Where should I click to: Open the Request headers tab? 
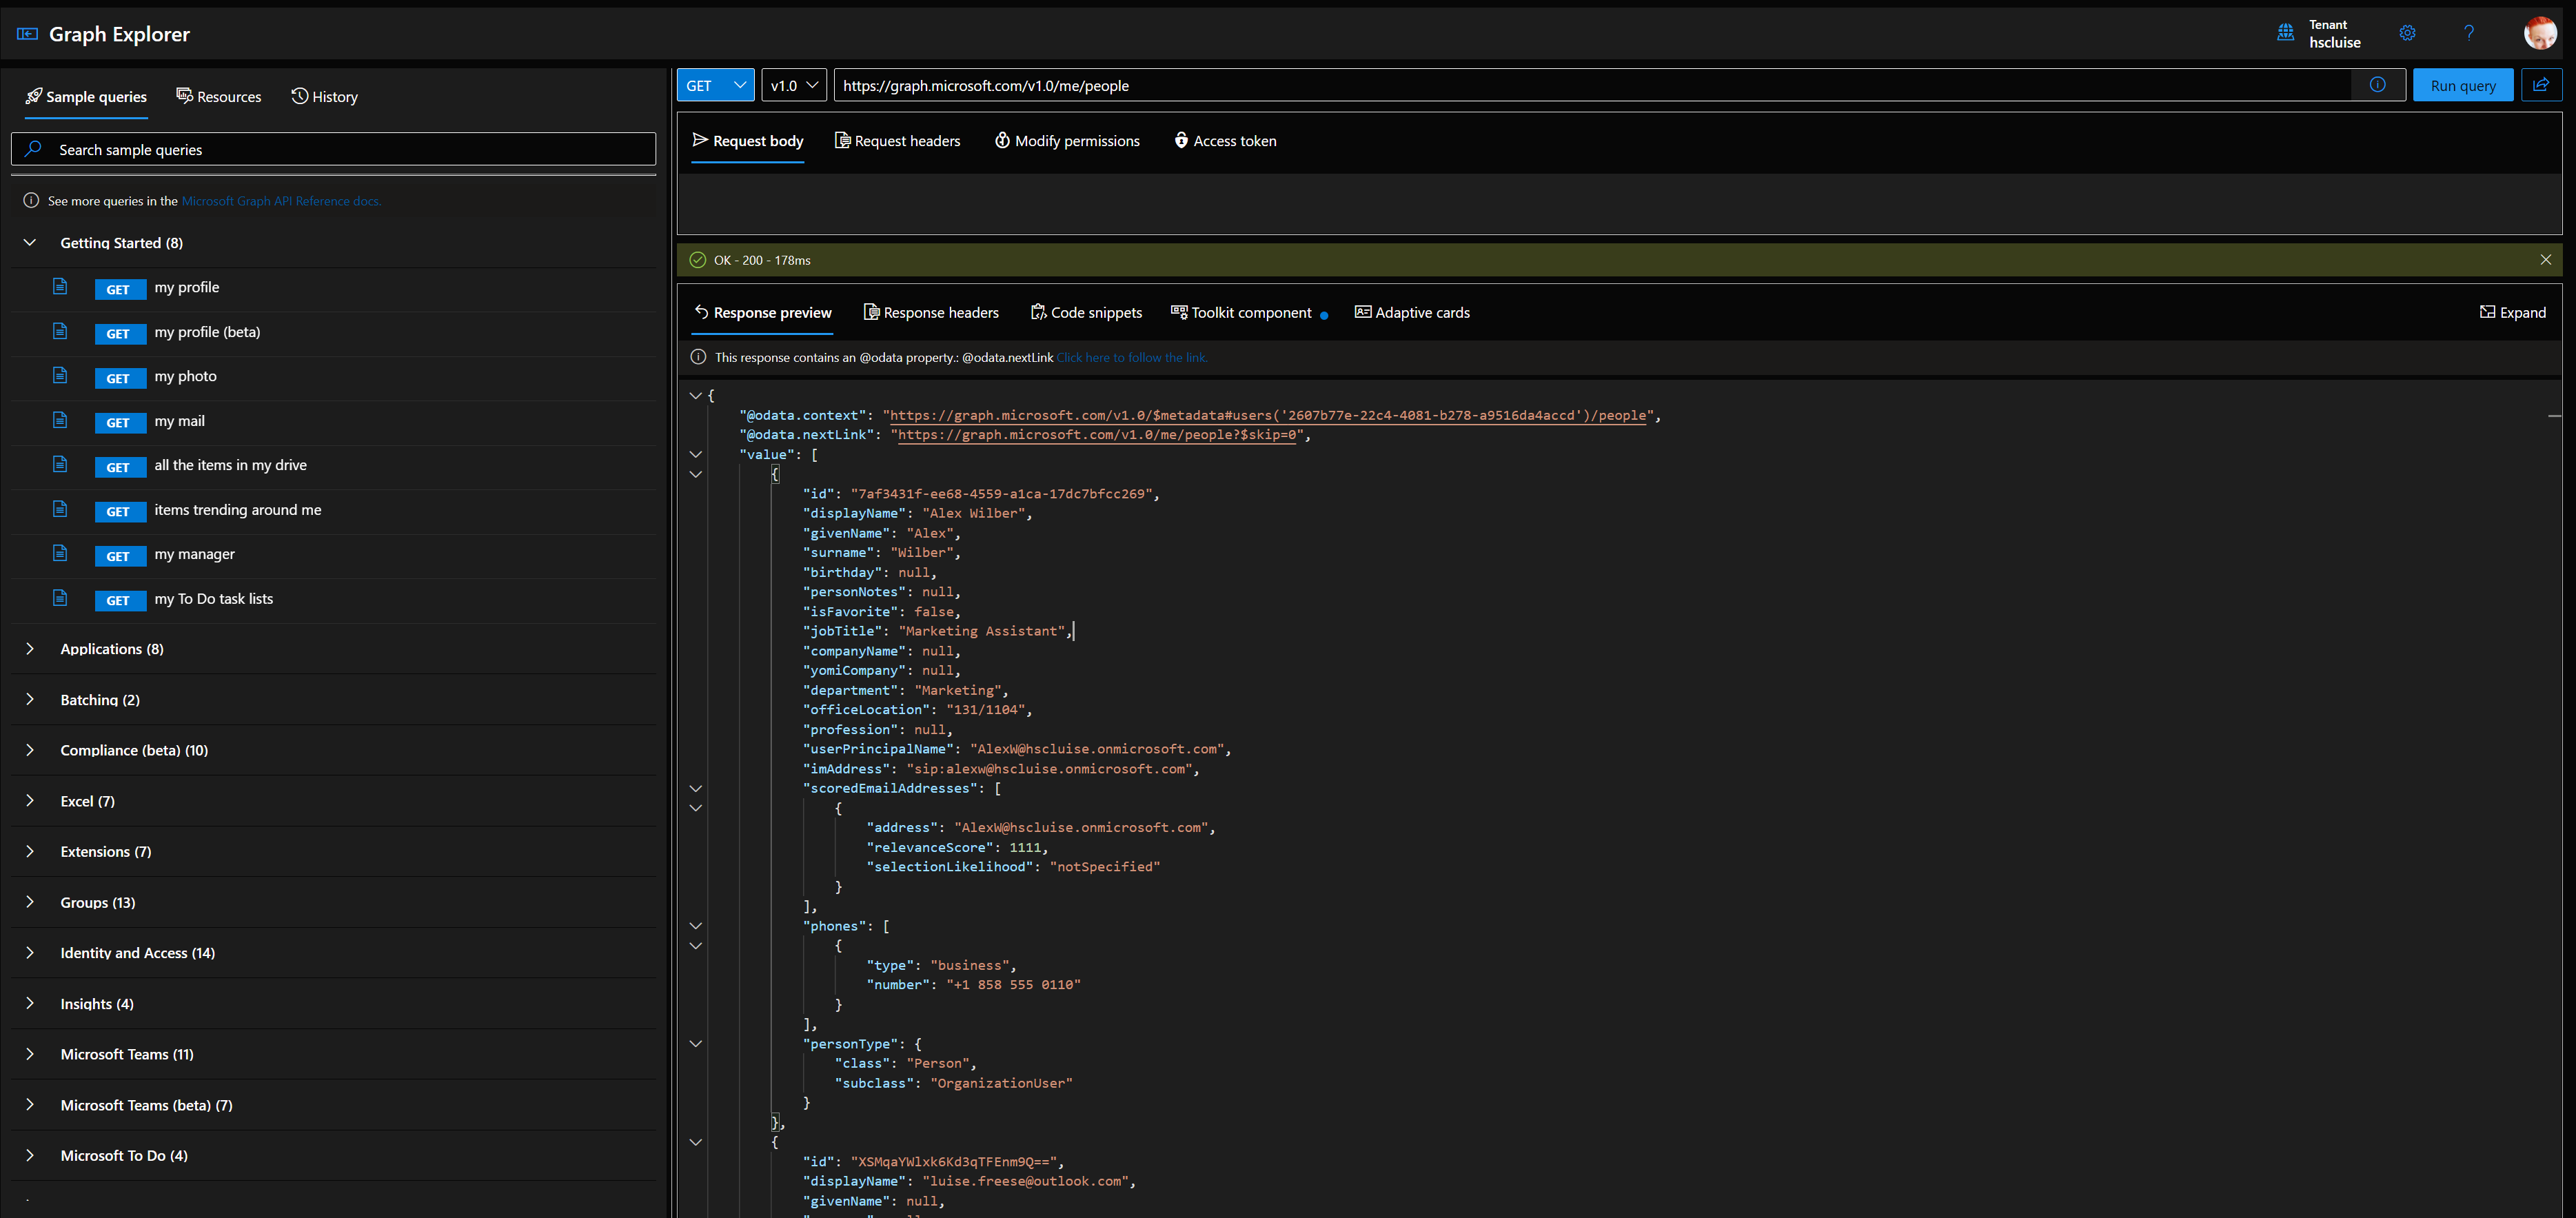pos(897,141)
